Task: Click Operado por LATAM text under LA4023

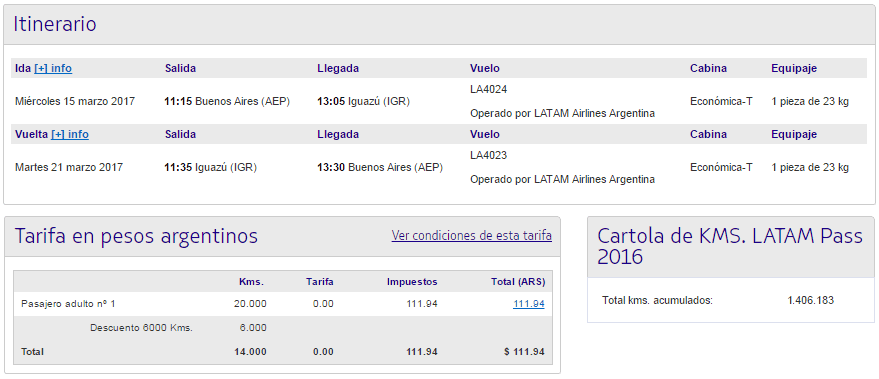Action: 562,180
